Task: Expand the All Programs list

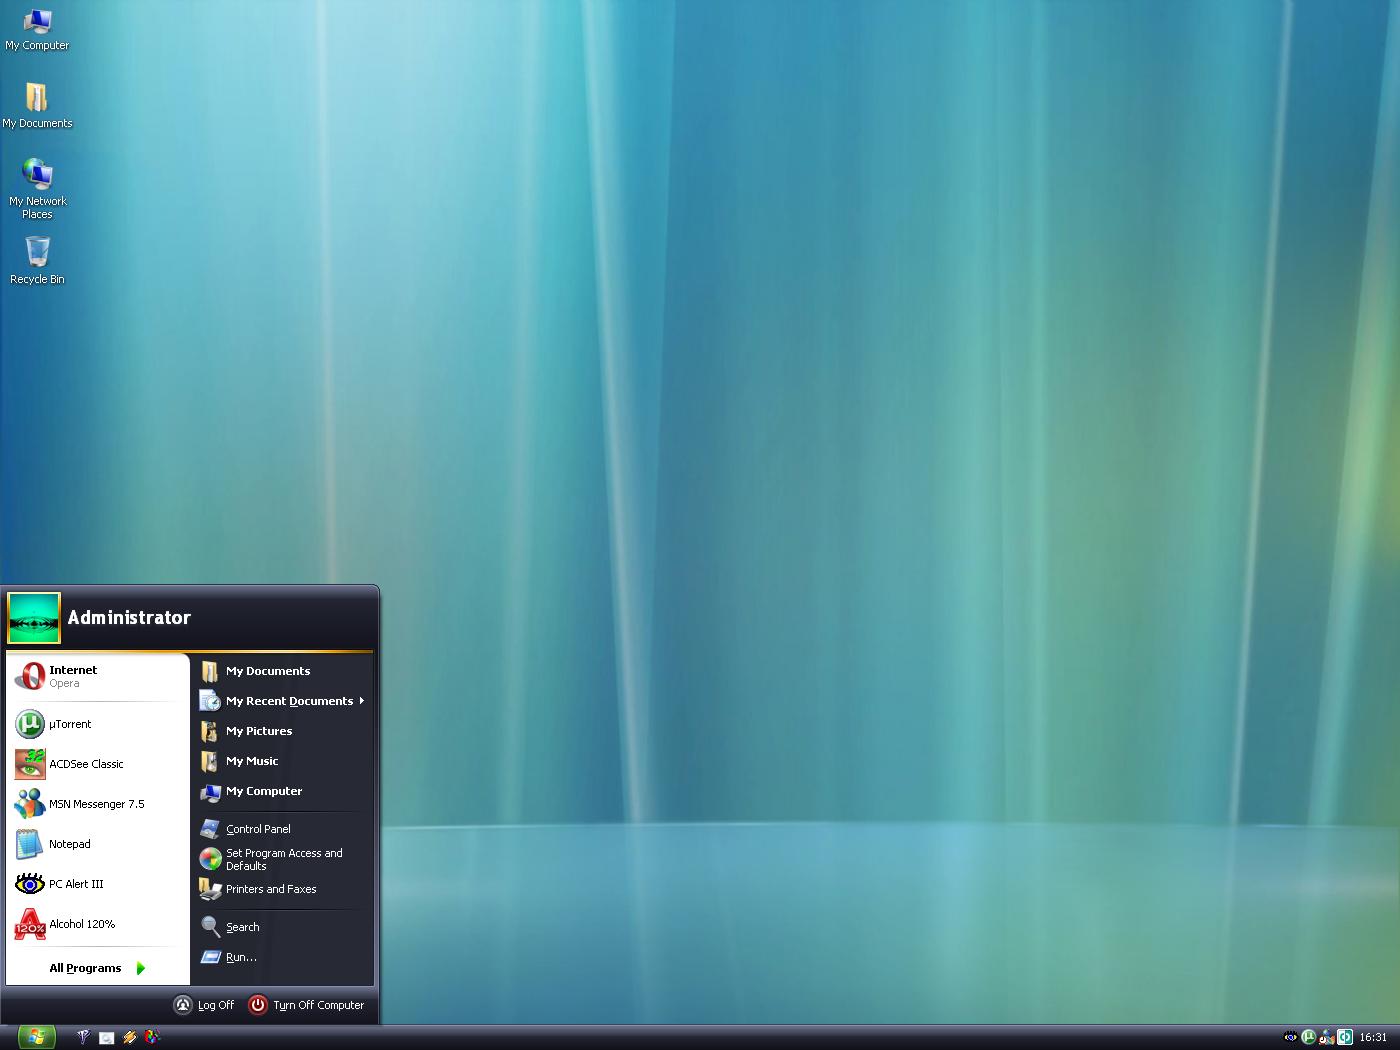Action: (97, 968)
